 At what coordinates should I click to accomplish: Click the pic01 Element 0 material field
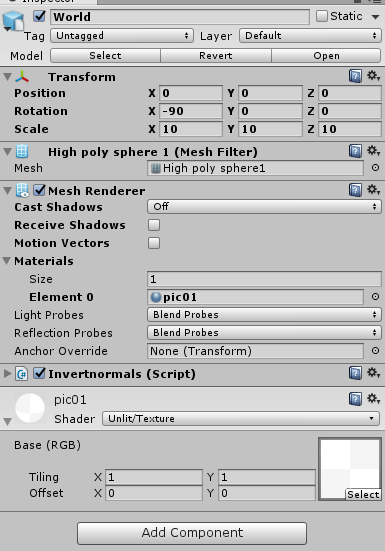[x=255, y=297]
